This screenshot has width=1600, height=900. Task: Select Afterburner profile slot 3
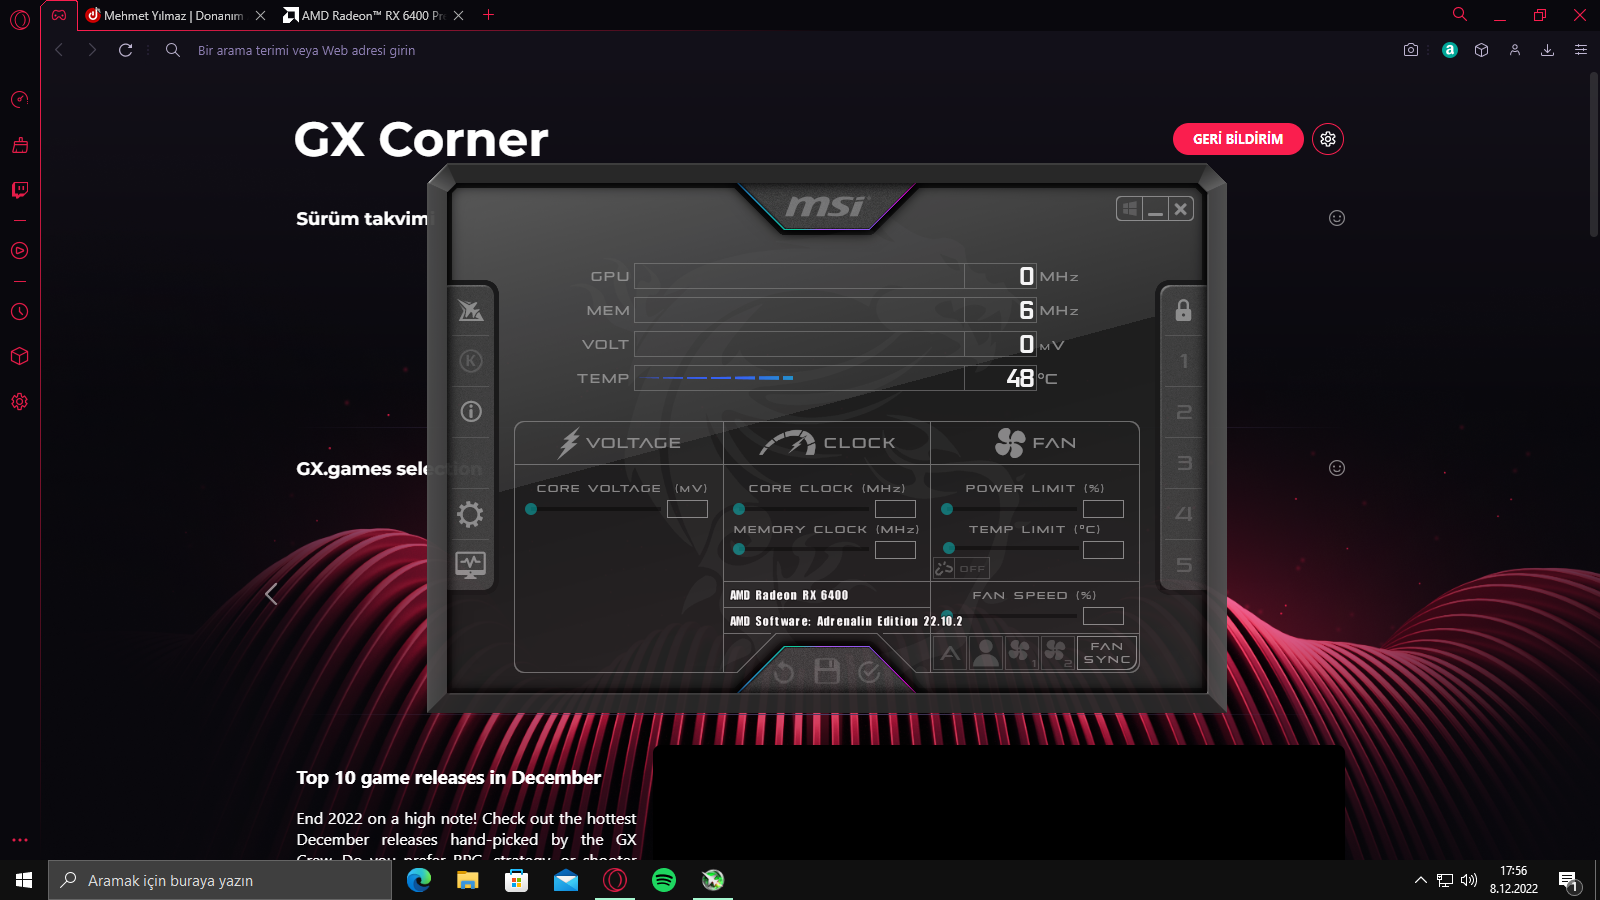point(1184,463)
